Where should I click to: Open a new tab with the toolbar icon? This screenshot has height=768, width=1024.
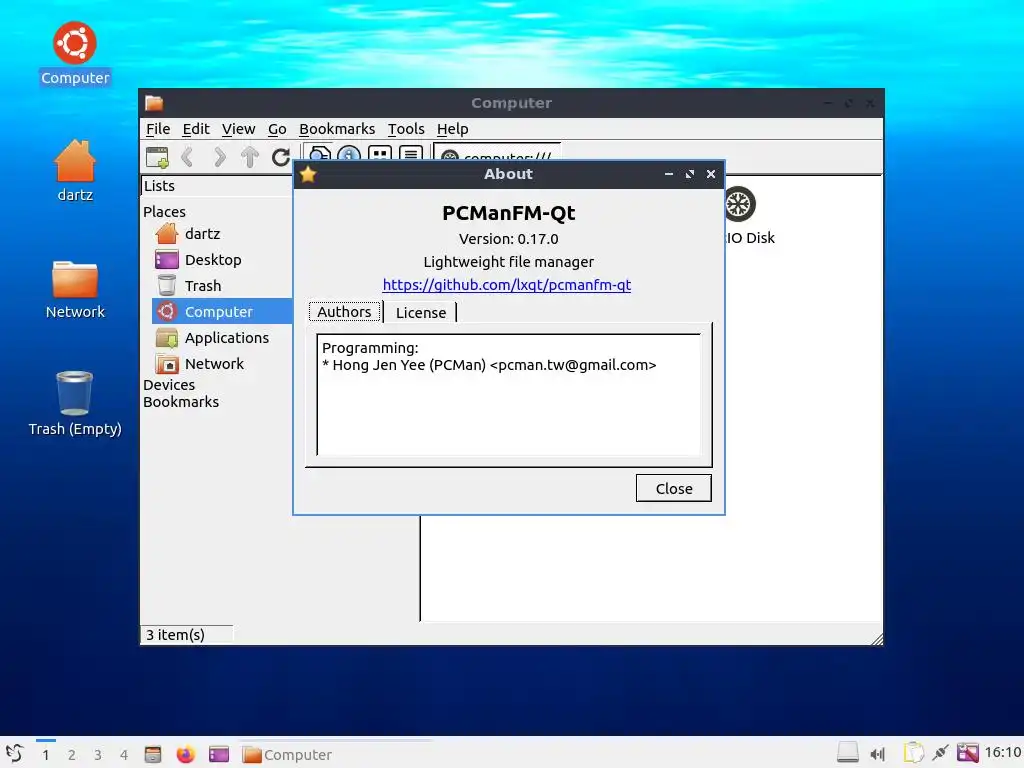pyautogui.click(x=157, y=157)
